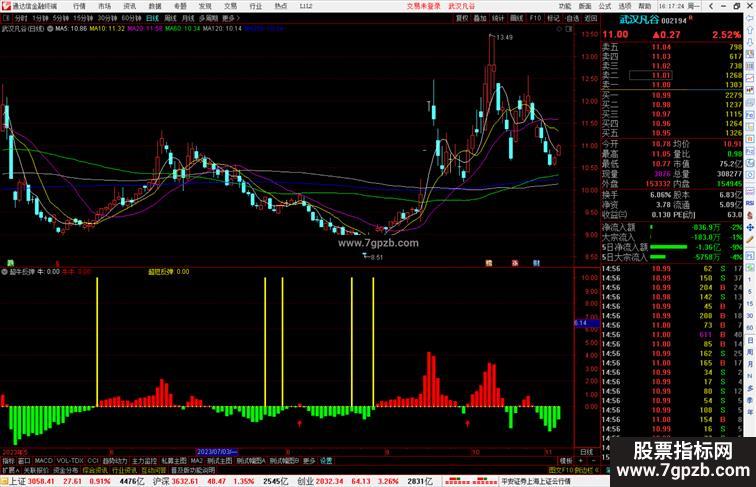Expand the 扩展 panel
This screenshot has height=487, width=756.
coord(10,470)
